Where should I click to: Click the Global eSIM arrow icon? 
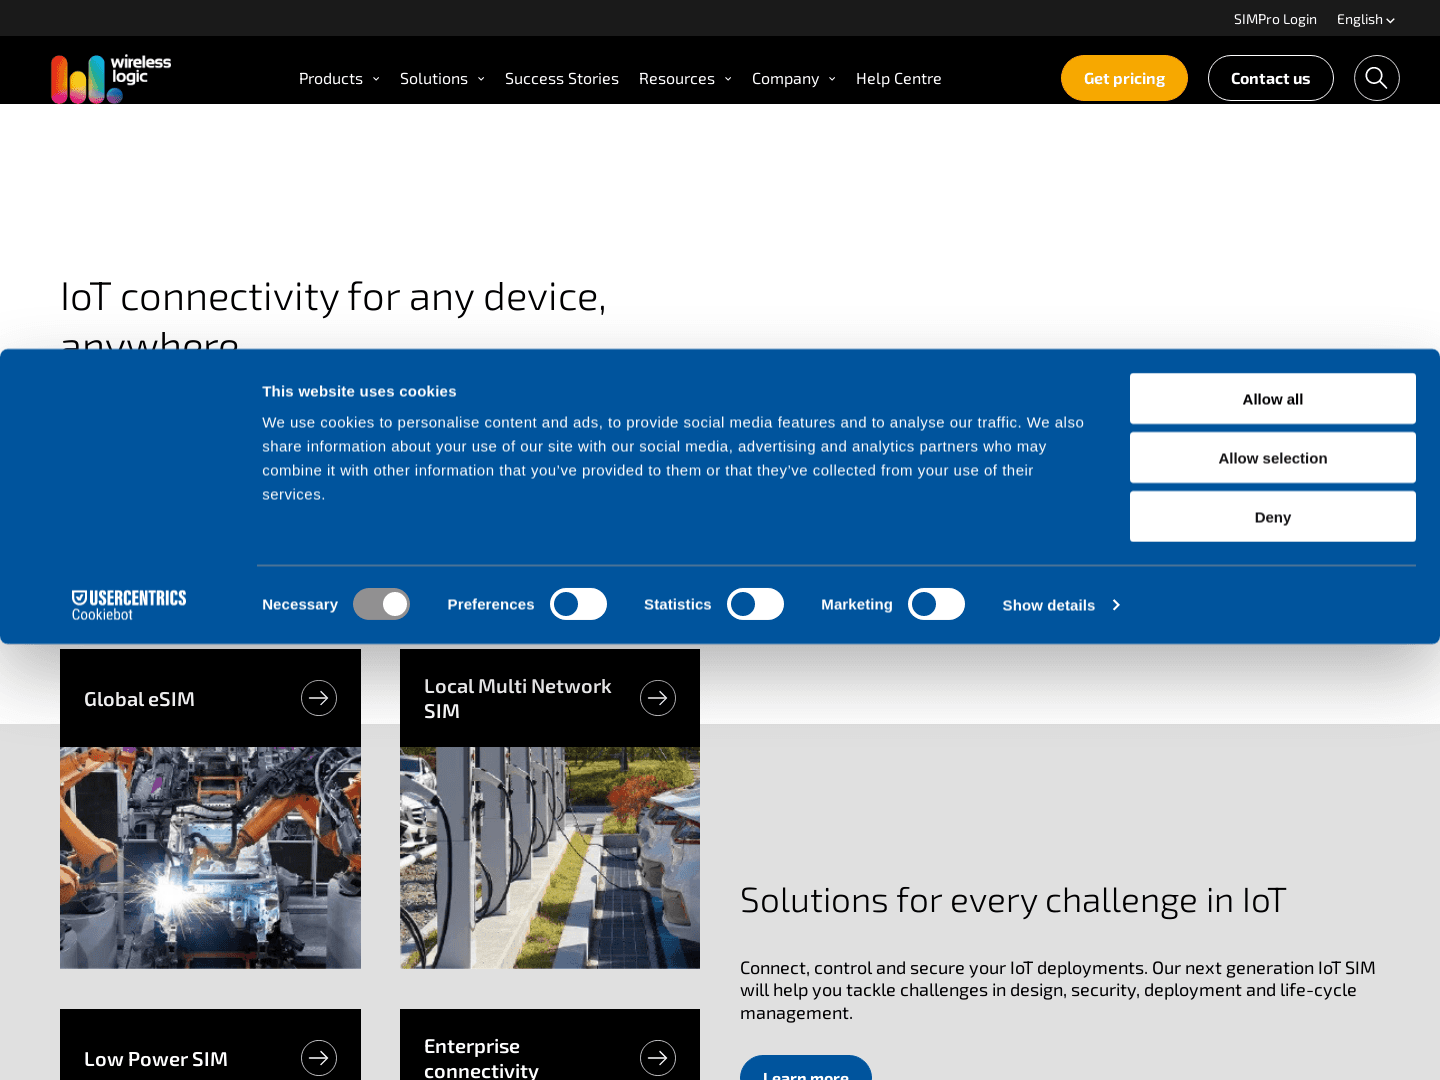tap(319, 698)
